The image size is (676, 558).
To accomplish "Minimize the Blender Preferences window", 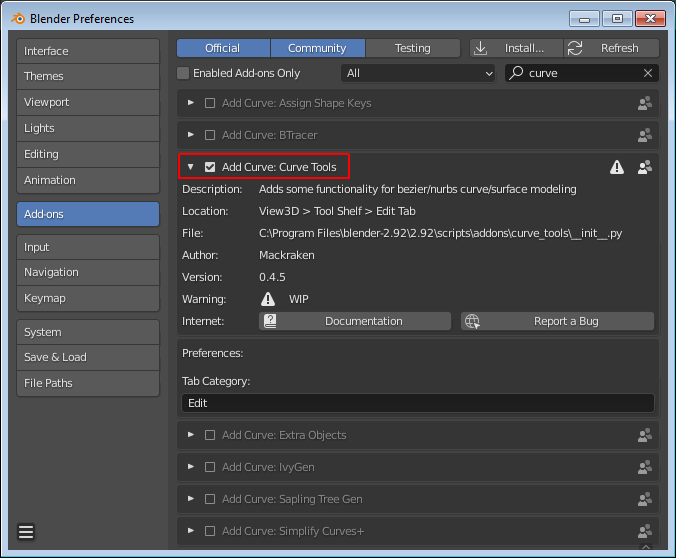I will click(x=584, y=19).
